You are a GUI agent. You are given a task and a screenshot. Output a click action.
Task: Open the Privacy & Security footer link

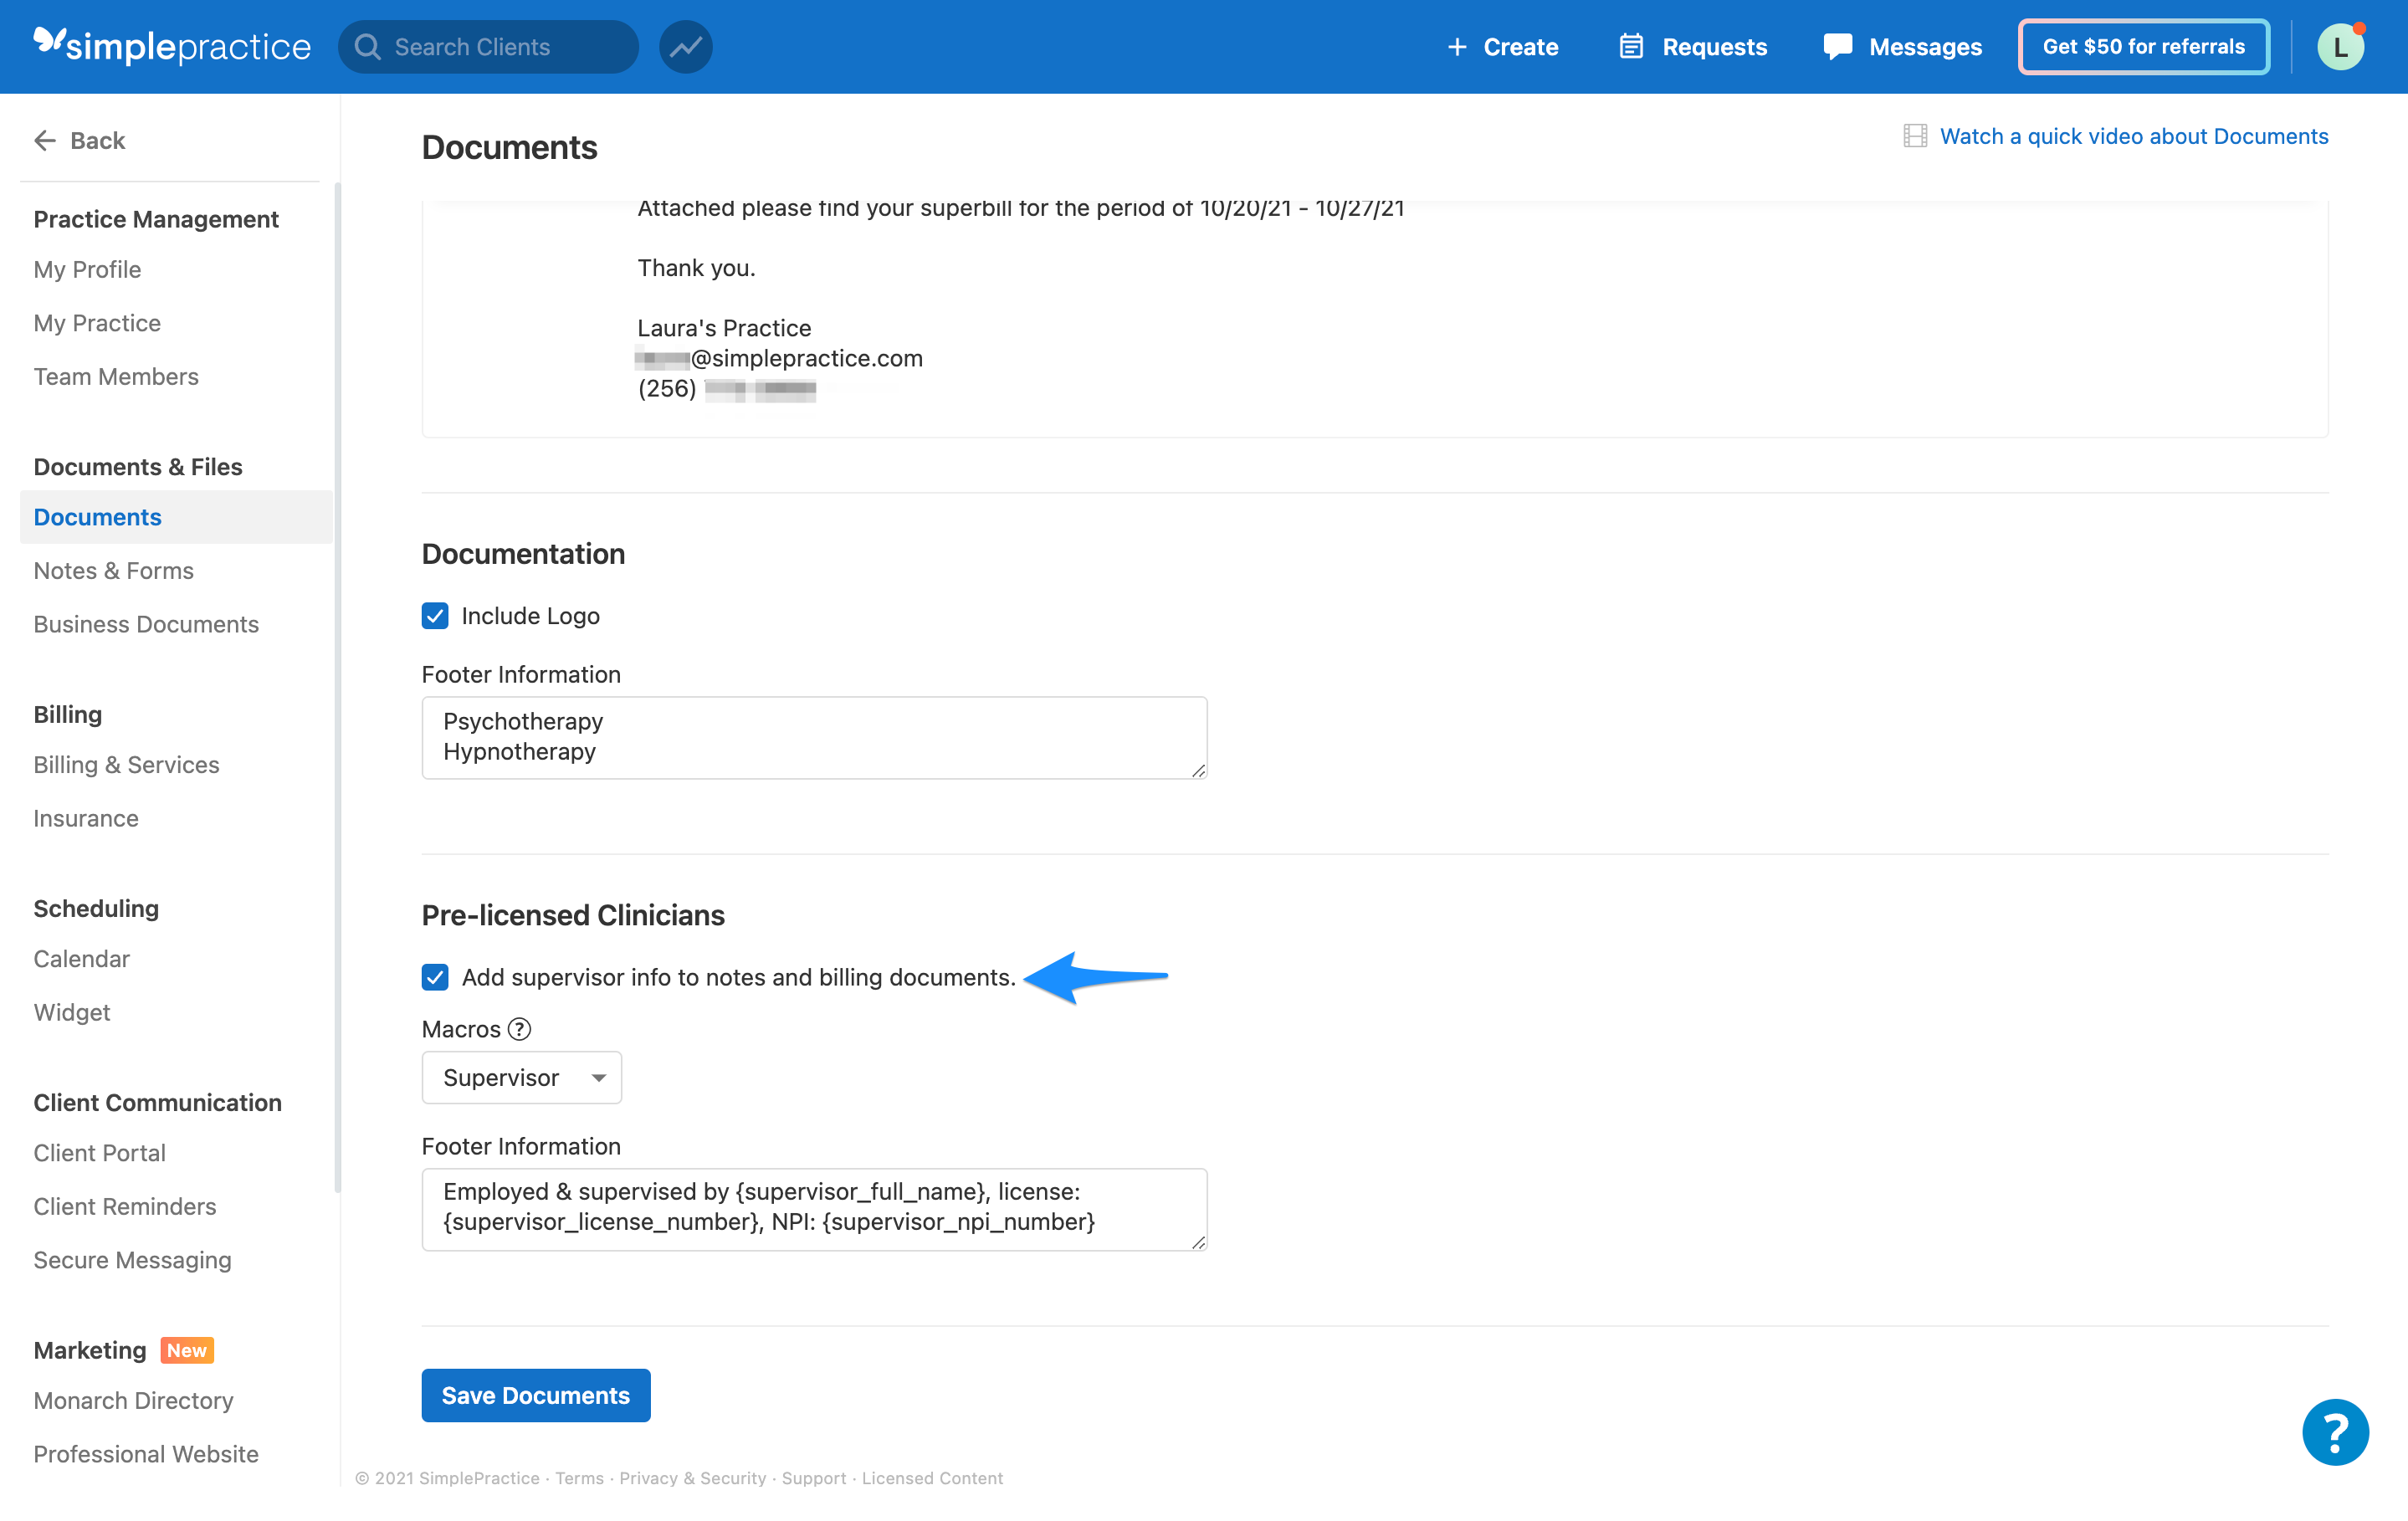click(x=692, y=1478)
